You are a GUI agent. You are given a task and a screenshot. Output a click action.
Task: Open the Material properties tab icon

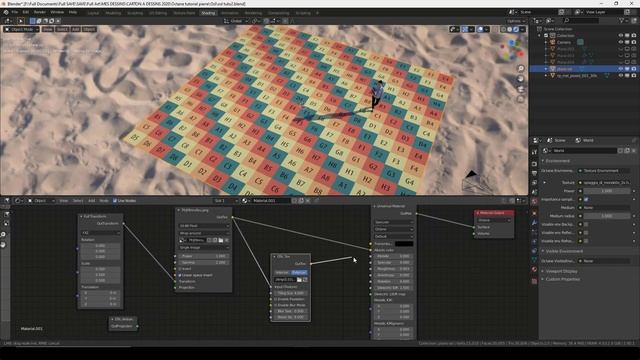click(x=534, y=269)
